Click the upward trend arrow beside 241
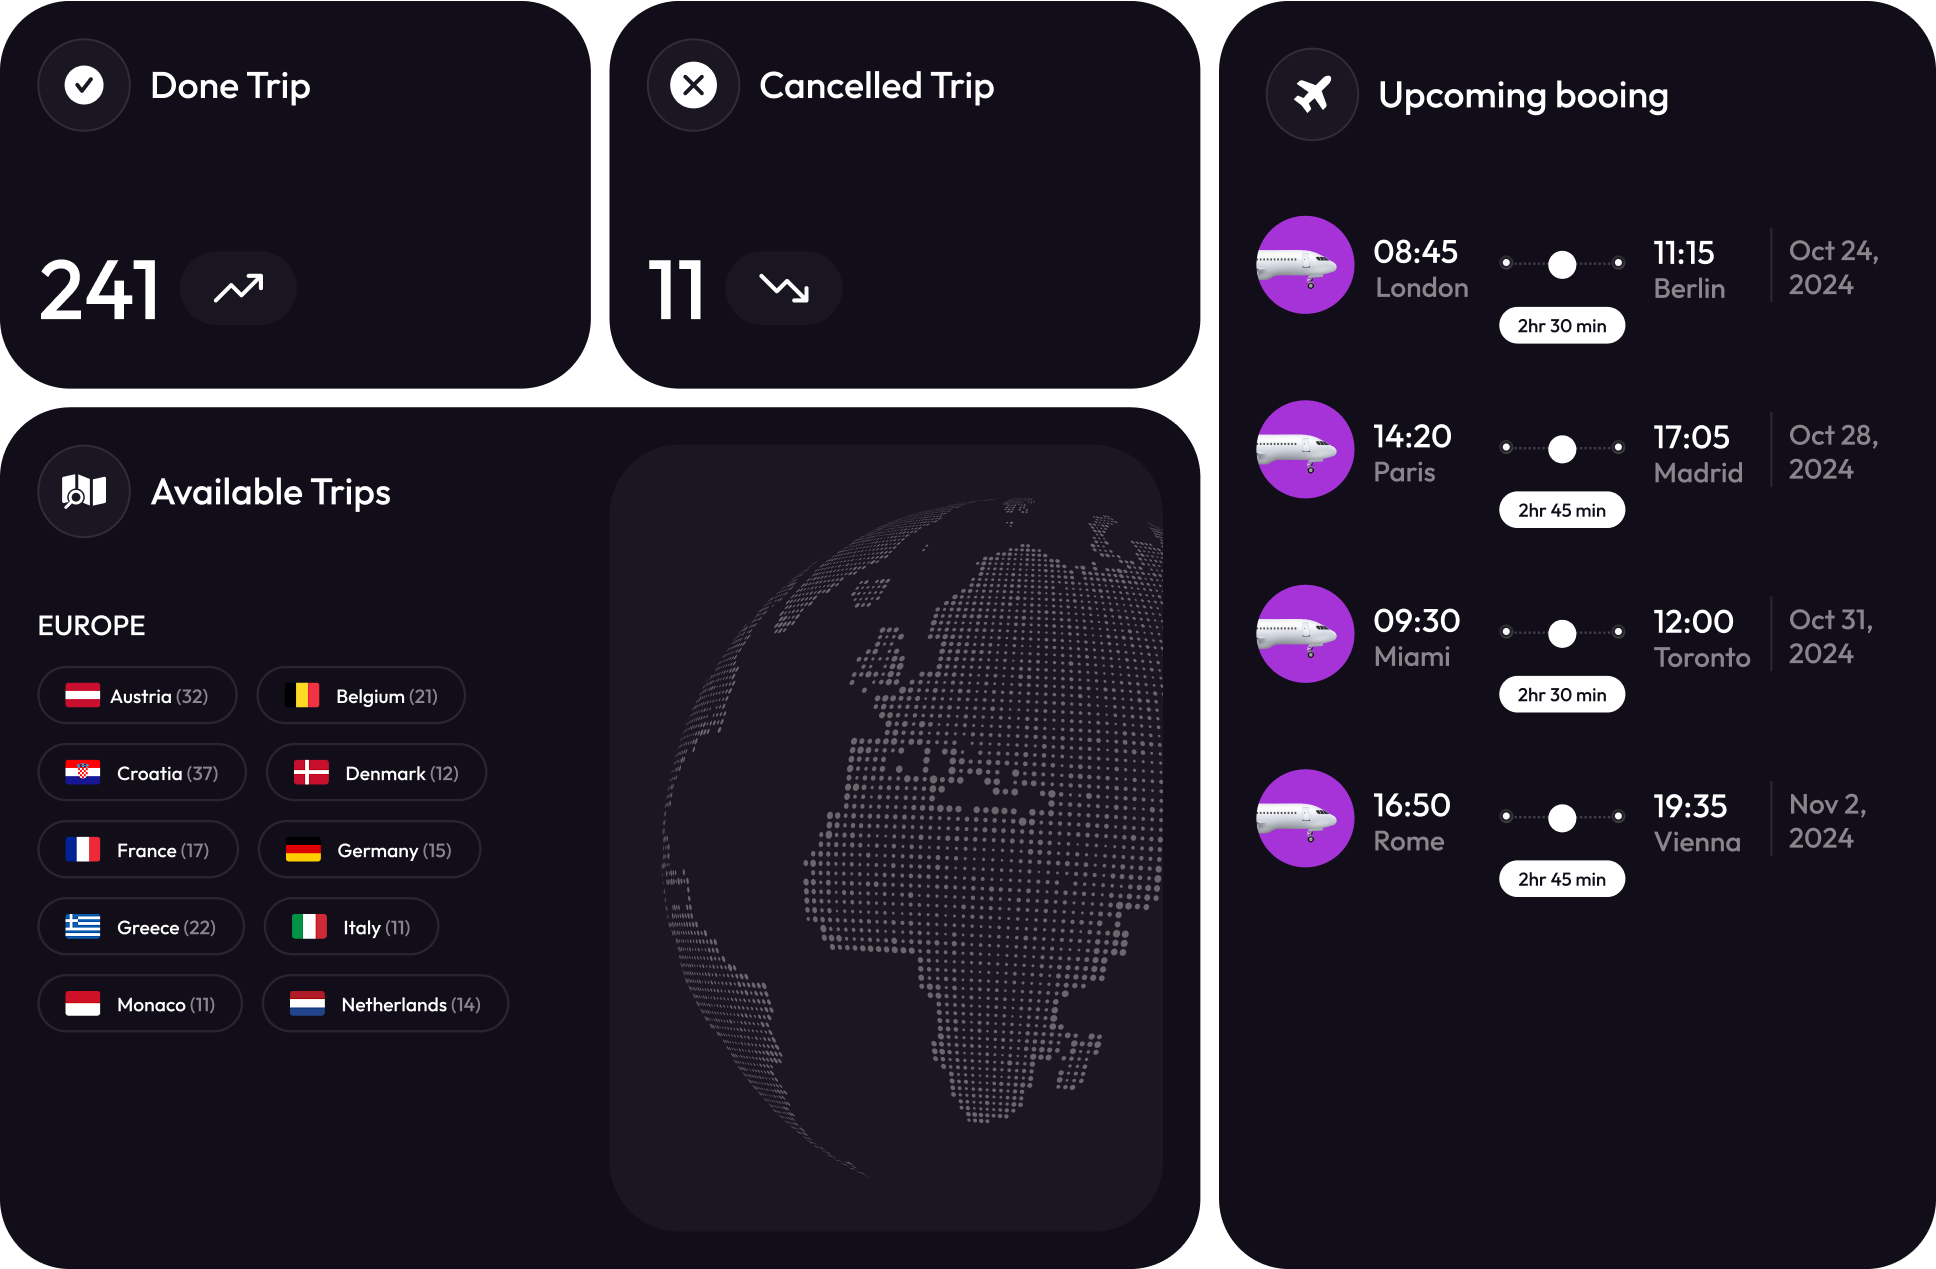The width and height of the screenshot is (1936, 1269). (238, 288)
